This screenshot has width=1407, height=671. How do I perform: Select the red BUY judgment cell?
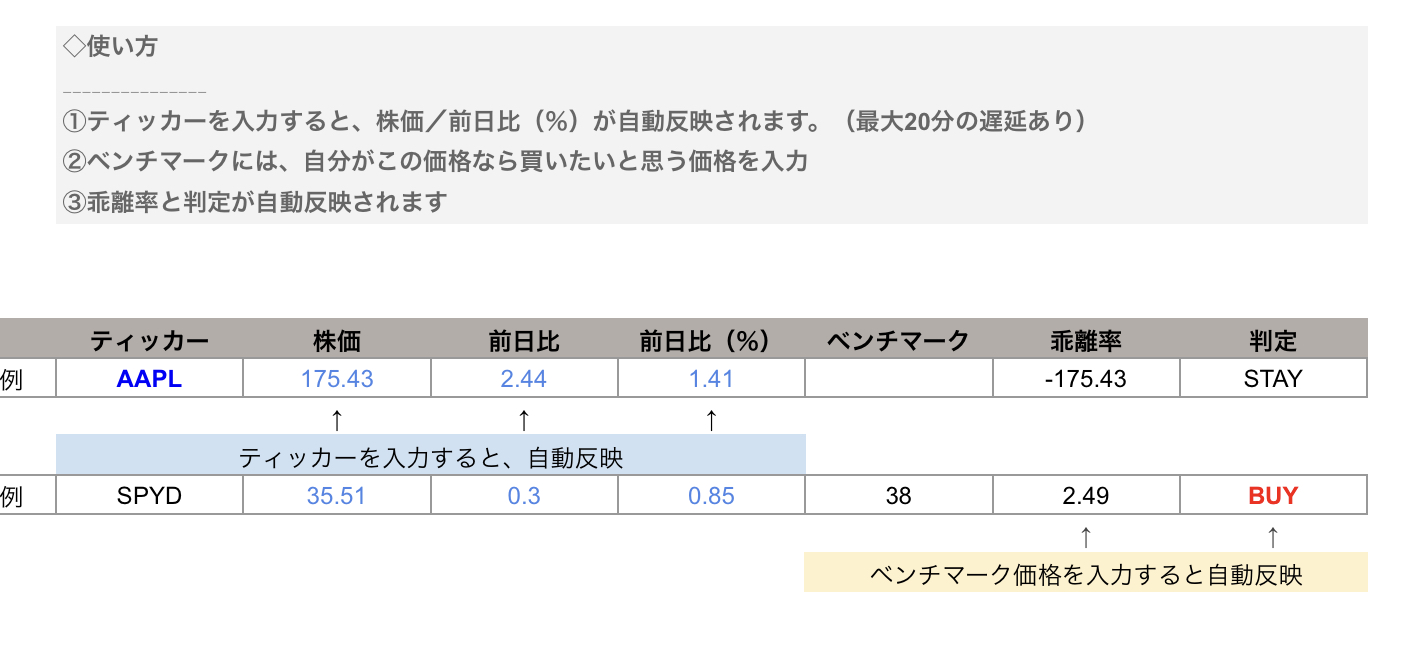1273,495
